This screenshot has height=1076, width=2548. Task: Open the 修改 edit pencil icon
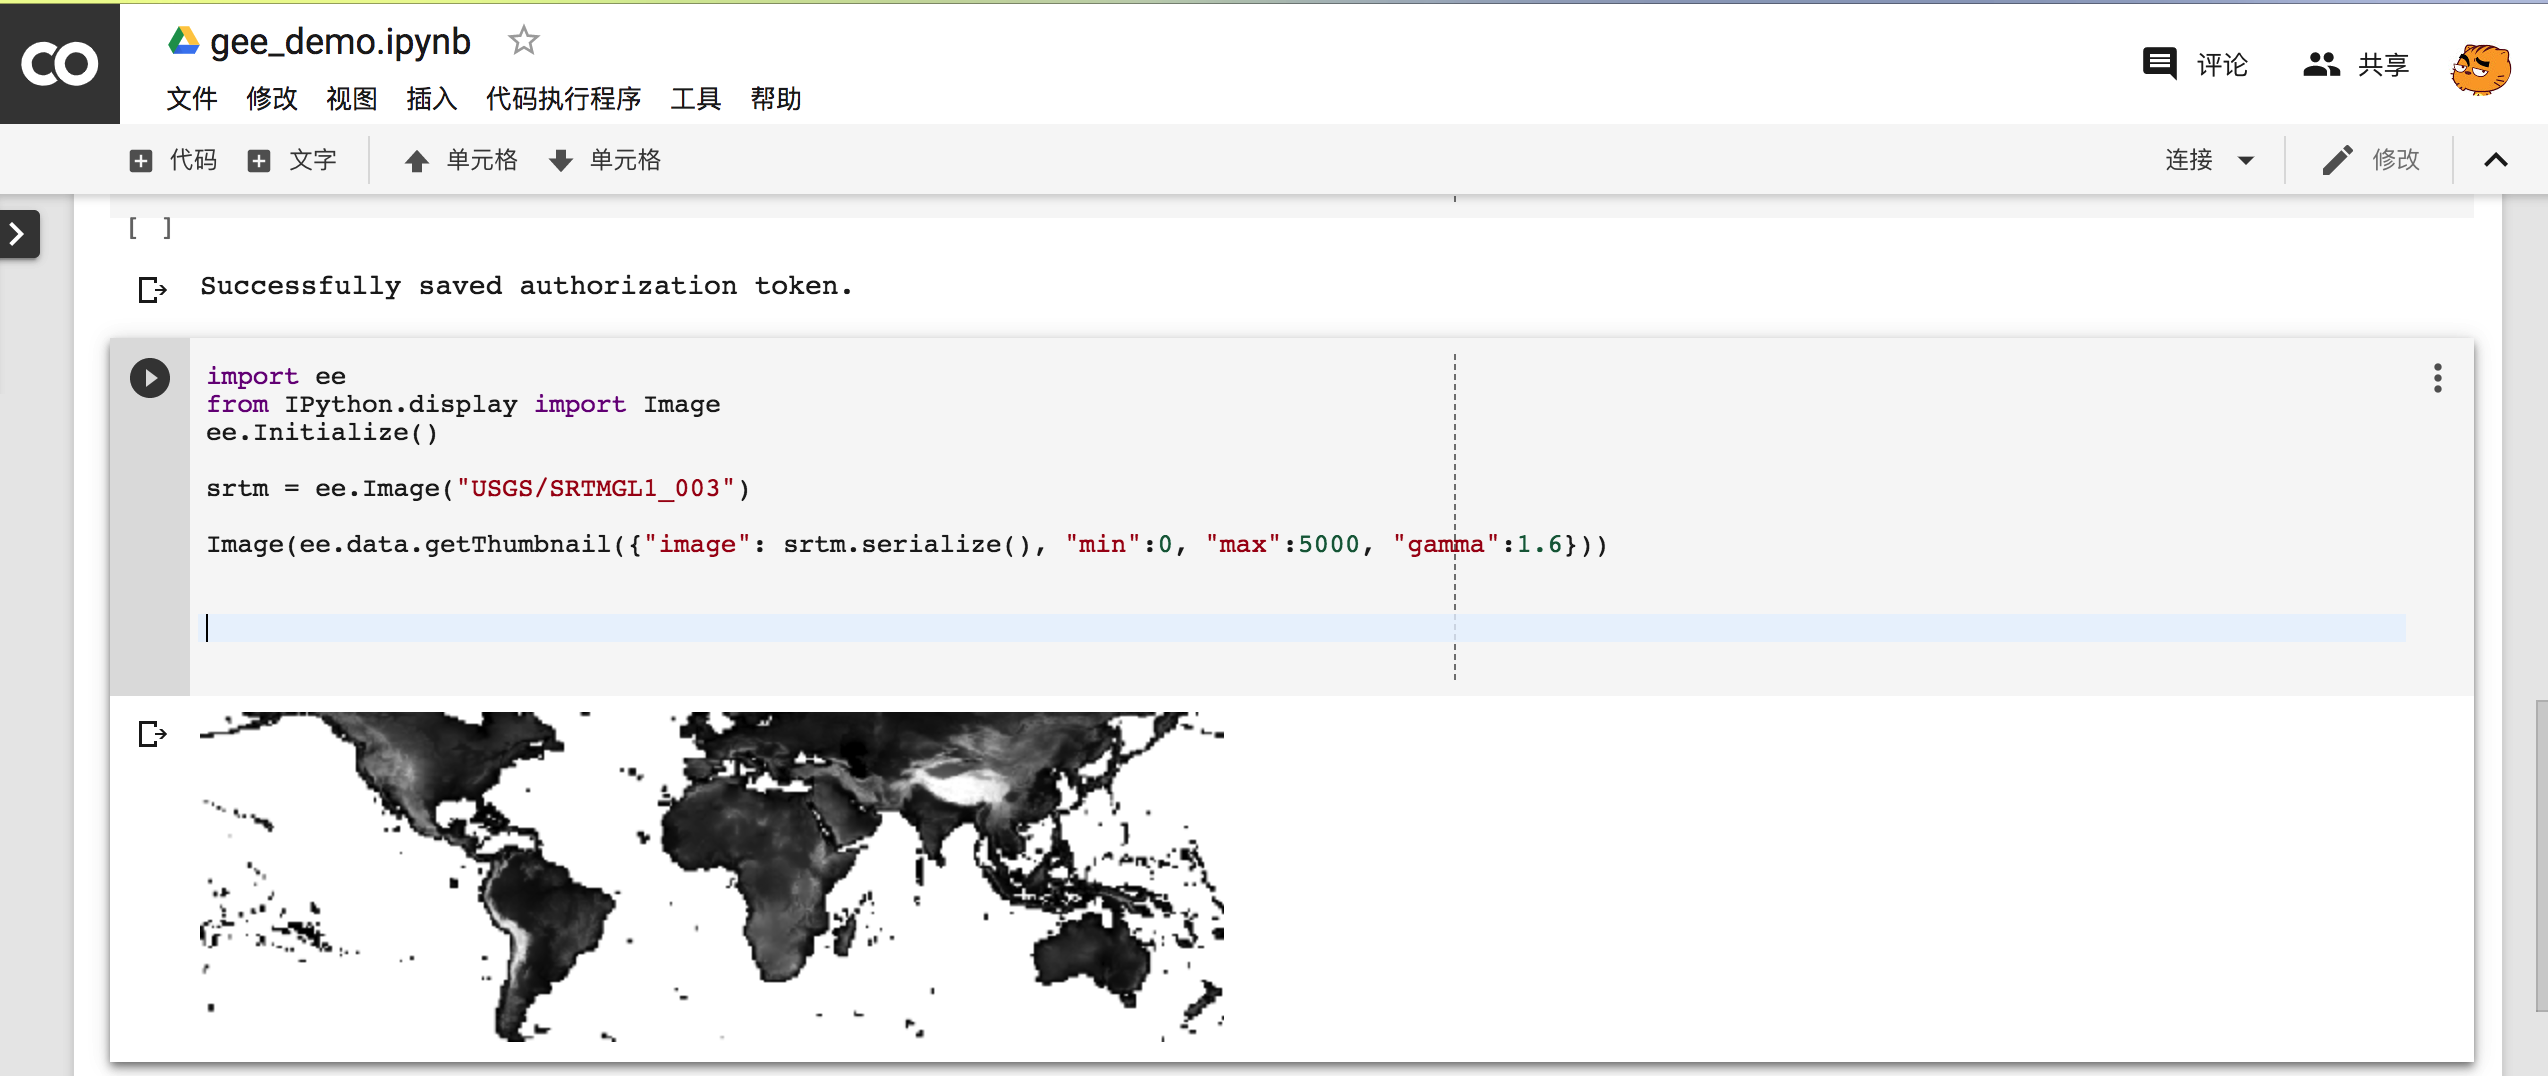[x=2338, y=159]
